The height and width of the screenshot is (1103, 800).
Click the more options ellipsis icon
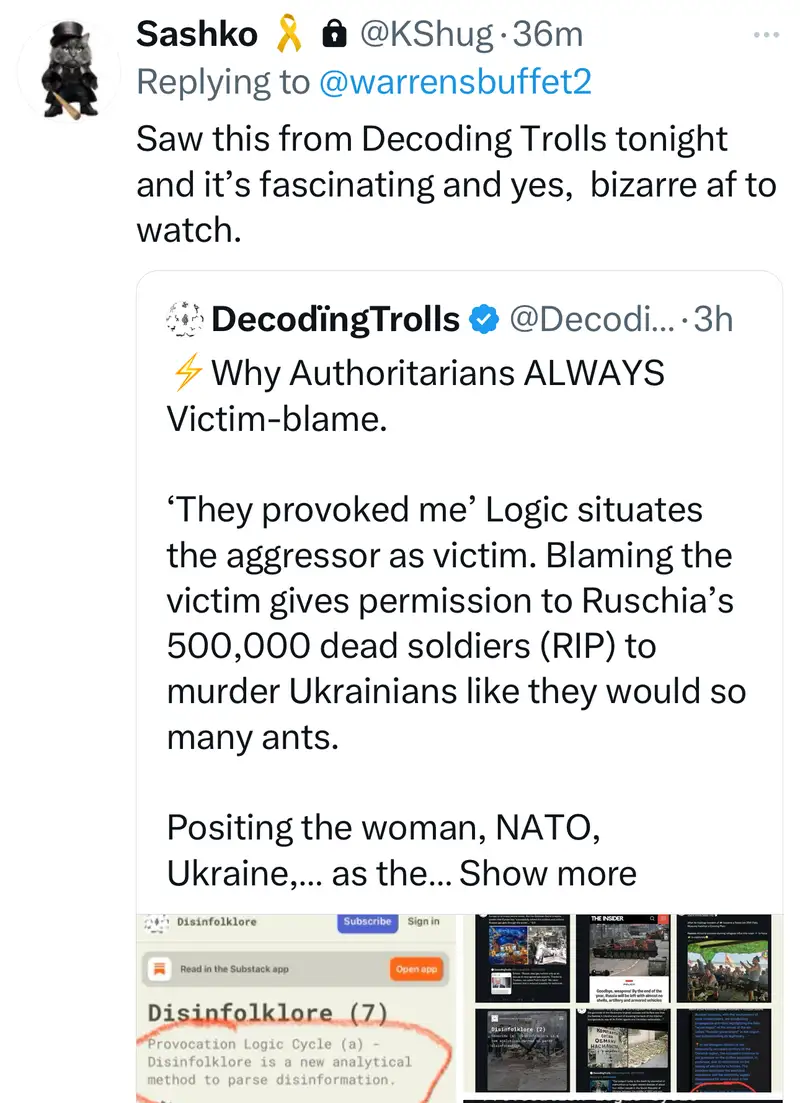766,35
